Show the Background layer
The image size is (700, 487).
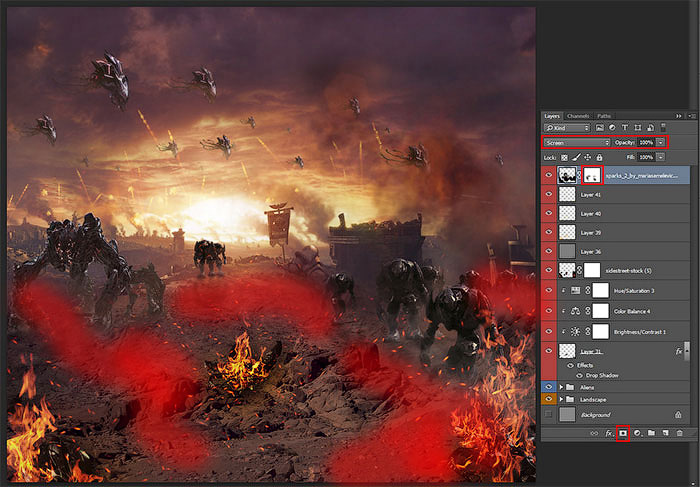point(549,415)
